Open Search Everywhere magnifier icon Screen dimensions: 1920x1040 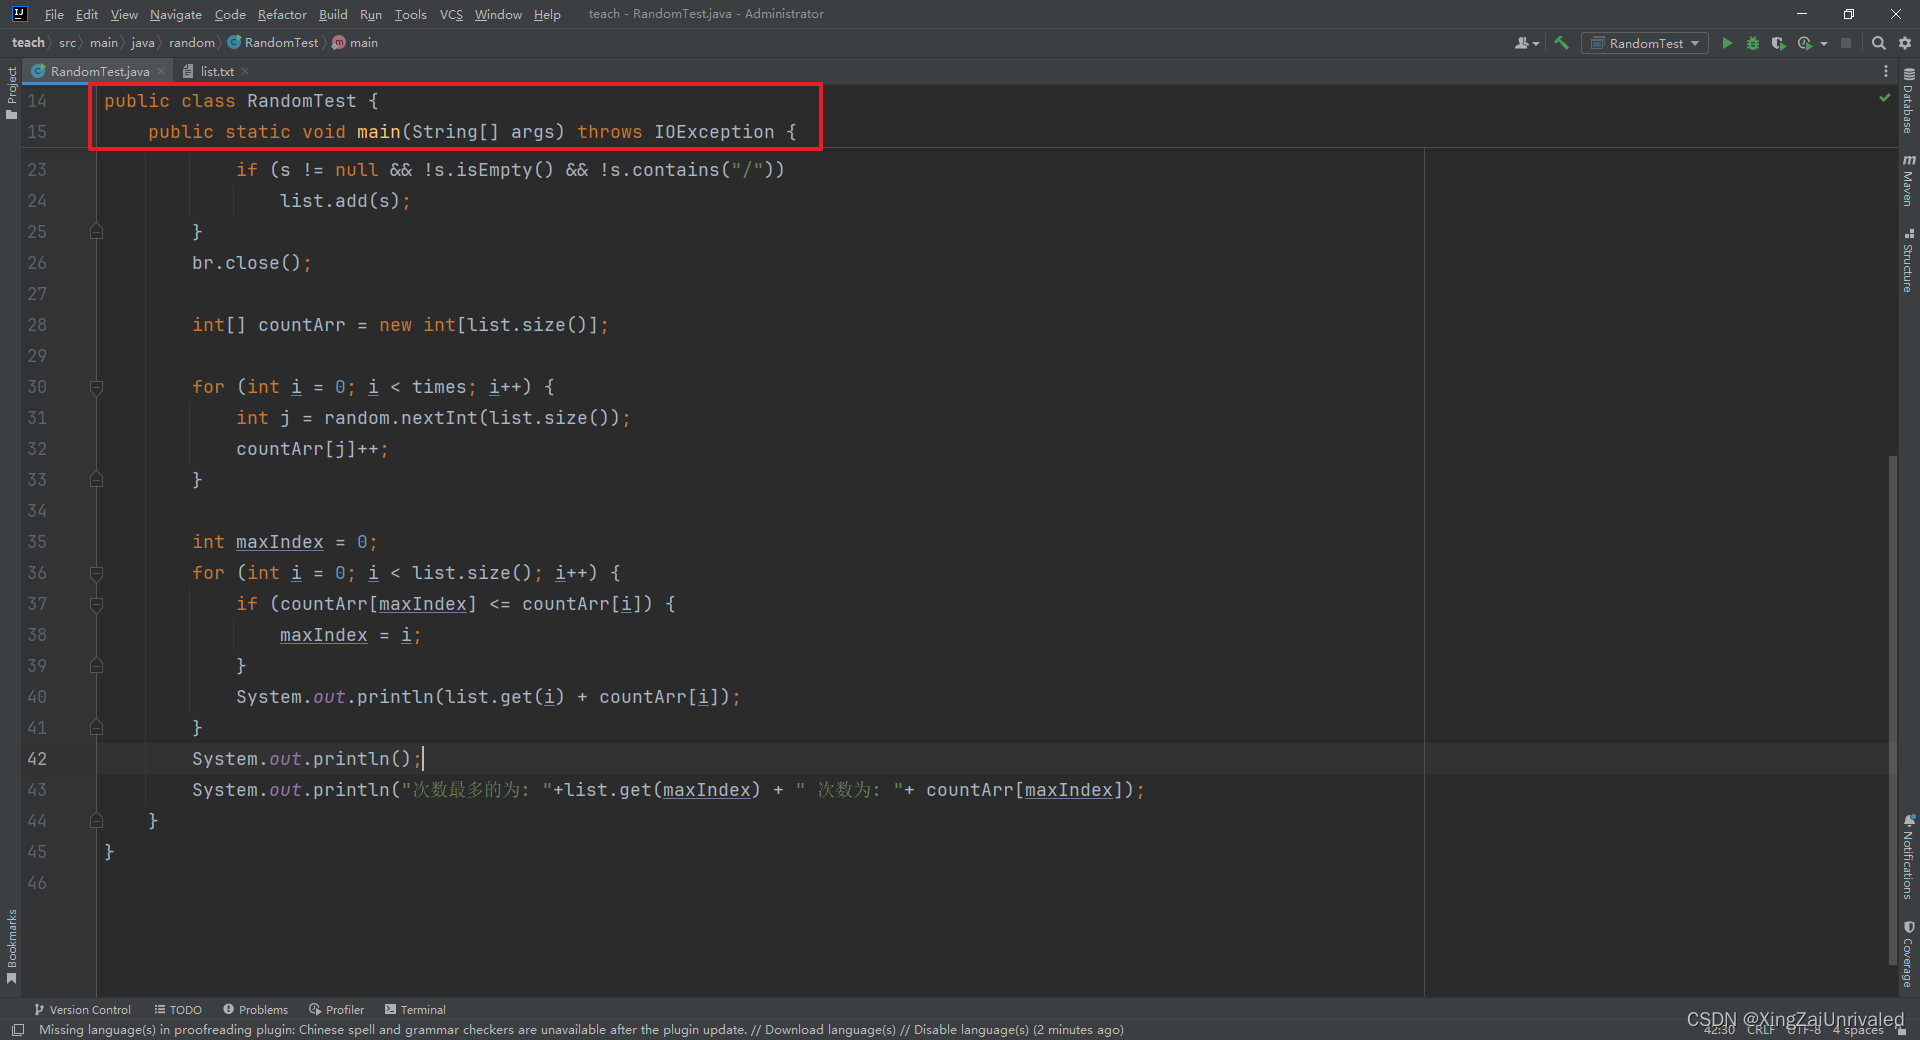tap(1878, 43)
